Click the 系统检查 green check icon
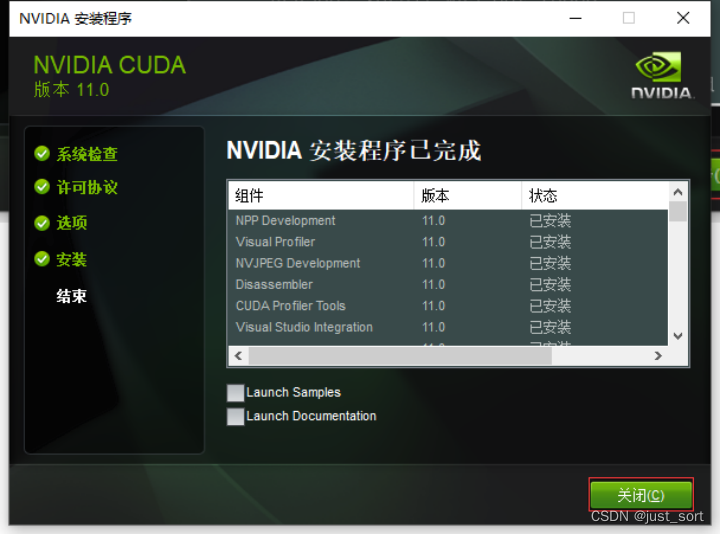The height and width of the screenshot is (534, 720). point(42,153)
